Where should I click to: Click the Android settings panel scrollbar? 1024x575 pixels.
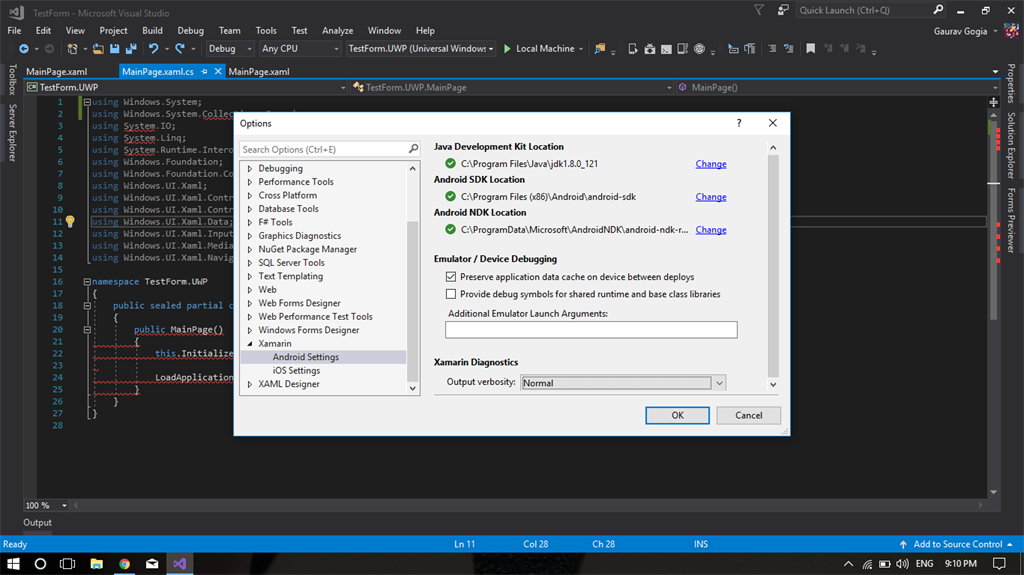tap(773, 267)
